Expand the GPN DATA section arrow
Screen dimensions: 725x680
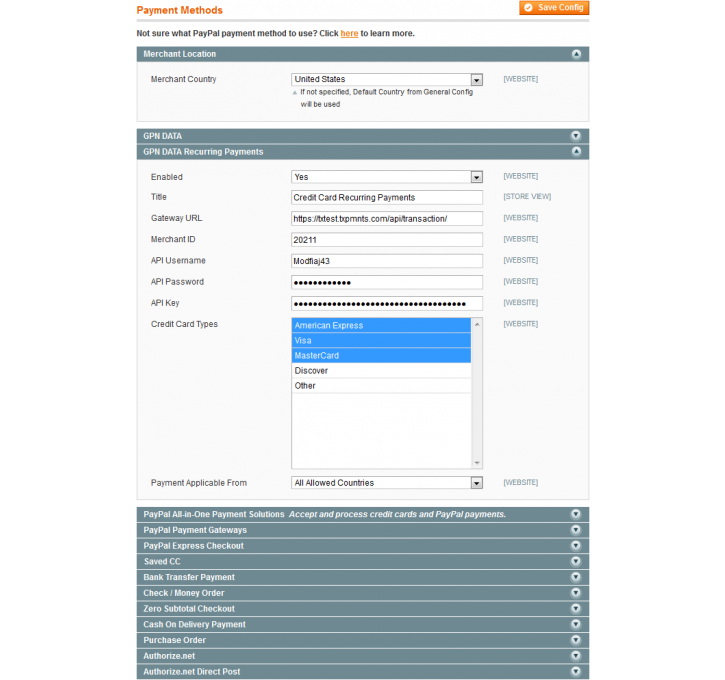click(x=576, y=135)
